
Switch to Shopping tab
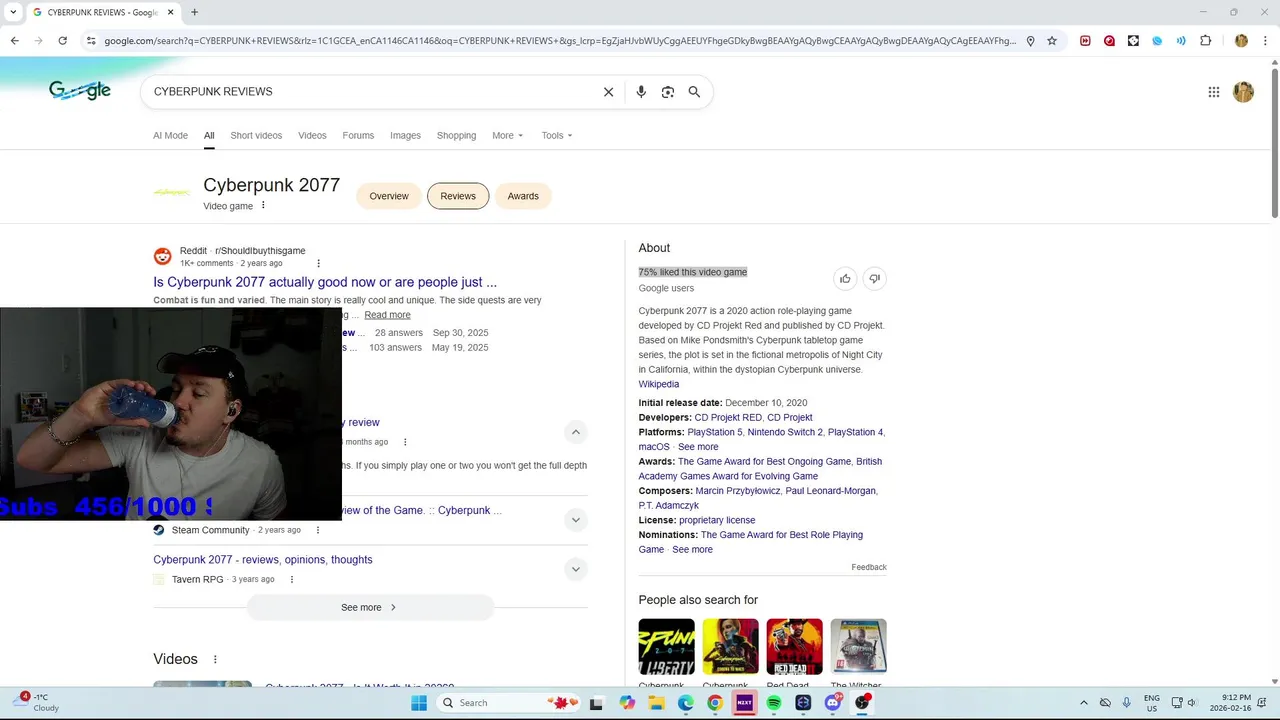tap(456, 136)
